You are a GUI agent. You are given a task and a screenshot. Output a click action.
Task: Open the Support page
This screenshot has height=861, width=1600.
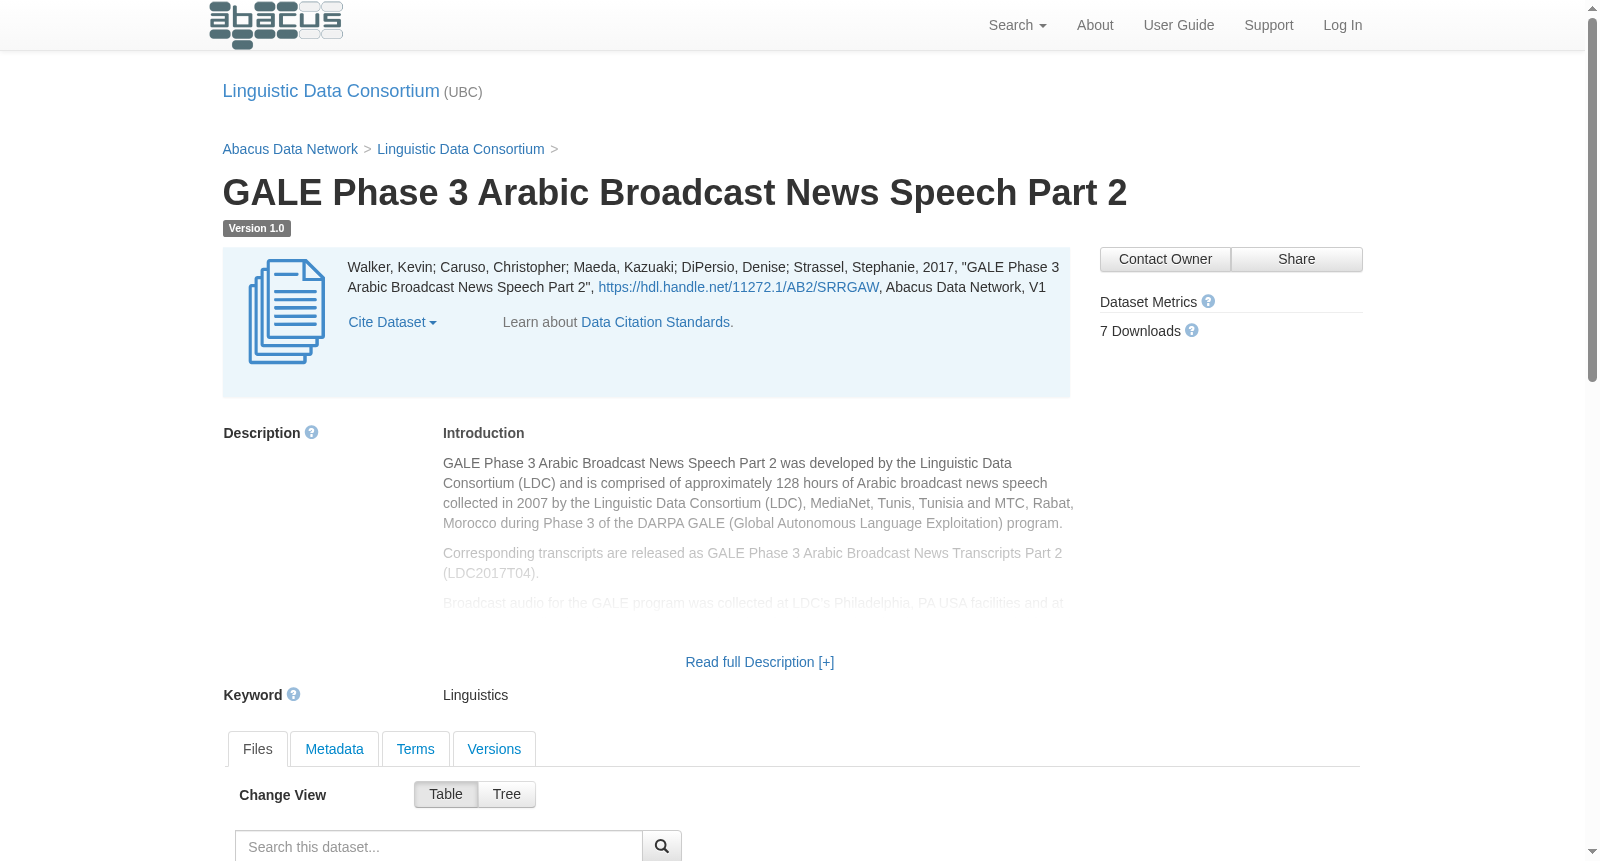point(1268,25)
